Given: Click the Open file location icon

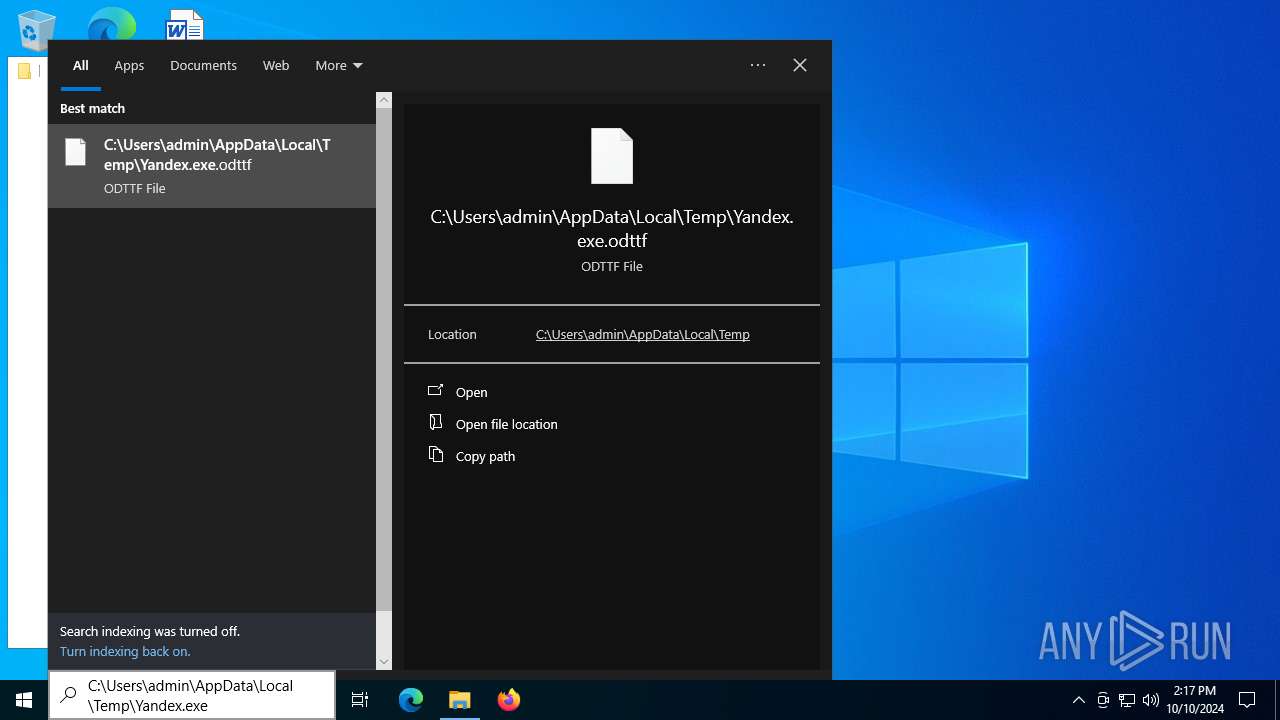Looking at the screenshot, I should 435,423.
